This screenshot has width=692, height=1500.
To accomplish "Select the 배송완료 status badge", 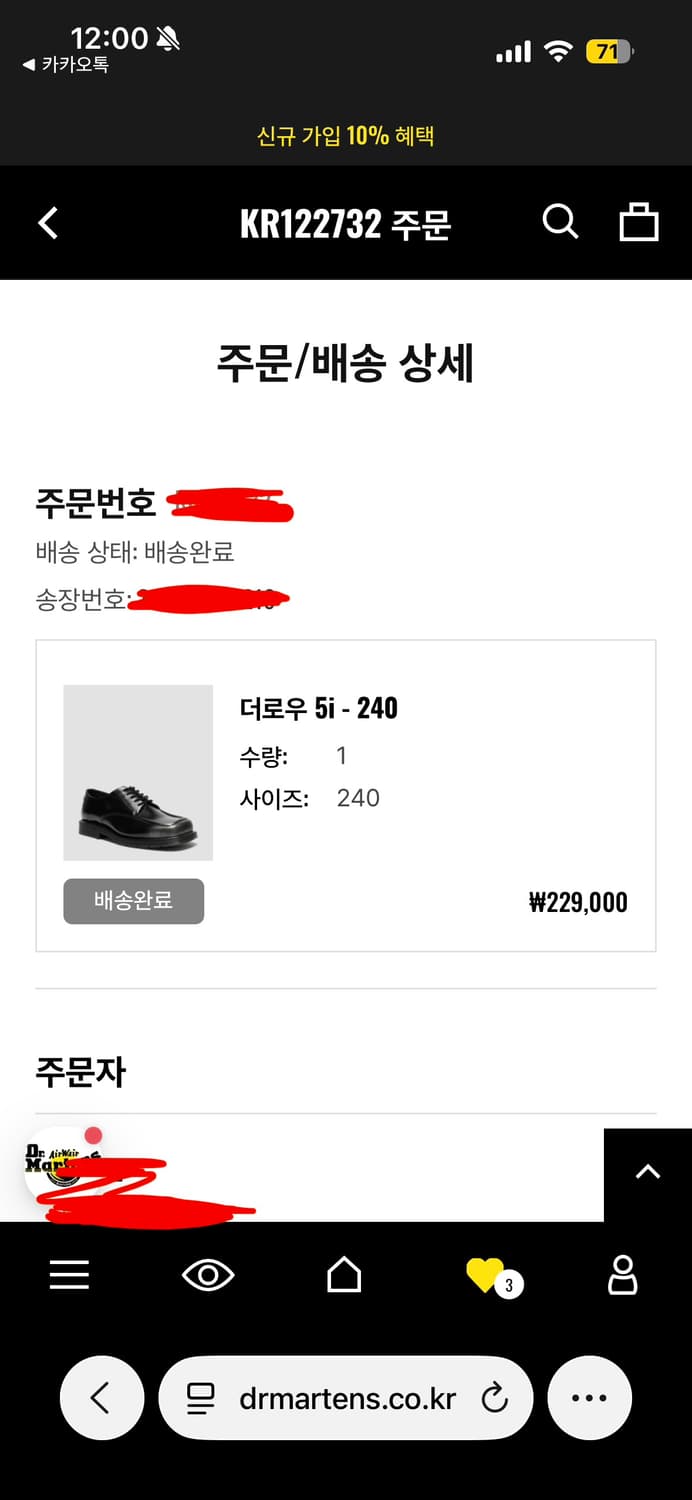I will (133, 901).
